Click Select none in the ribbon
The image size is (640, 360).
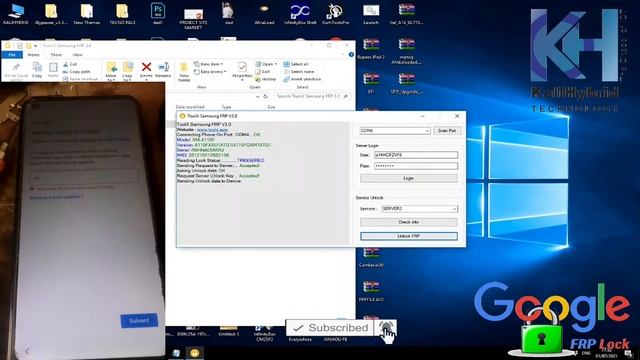coord(299,72)
